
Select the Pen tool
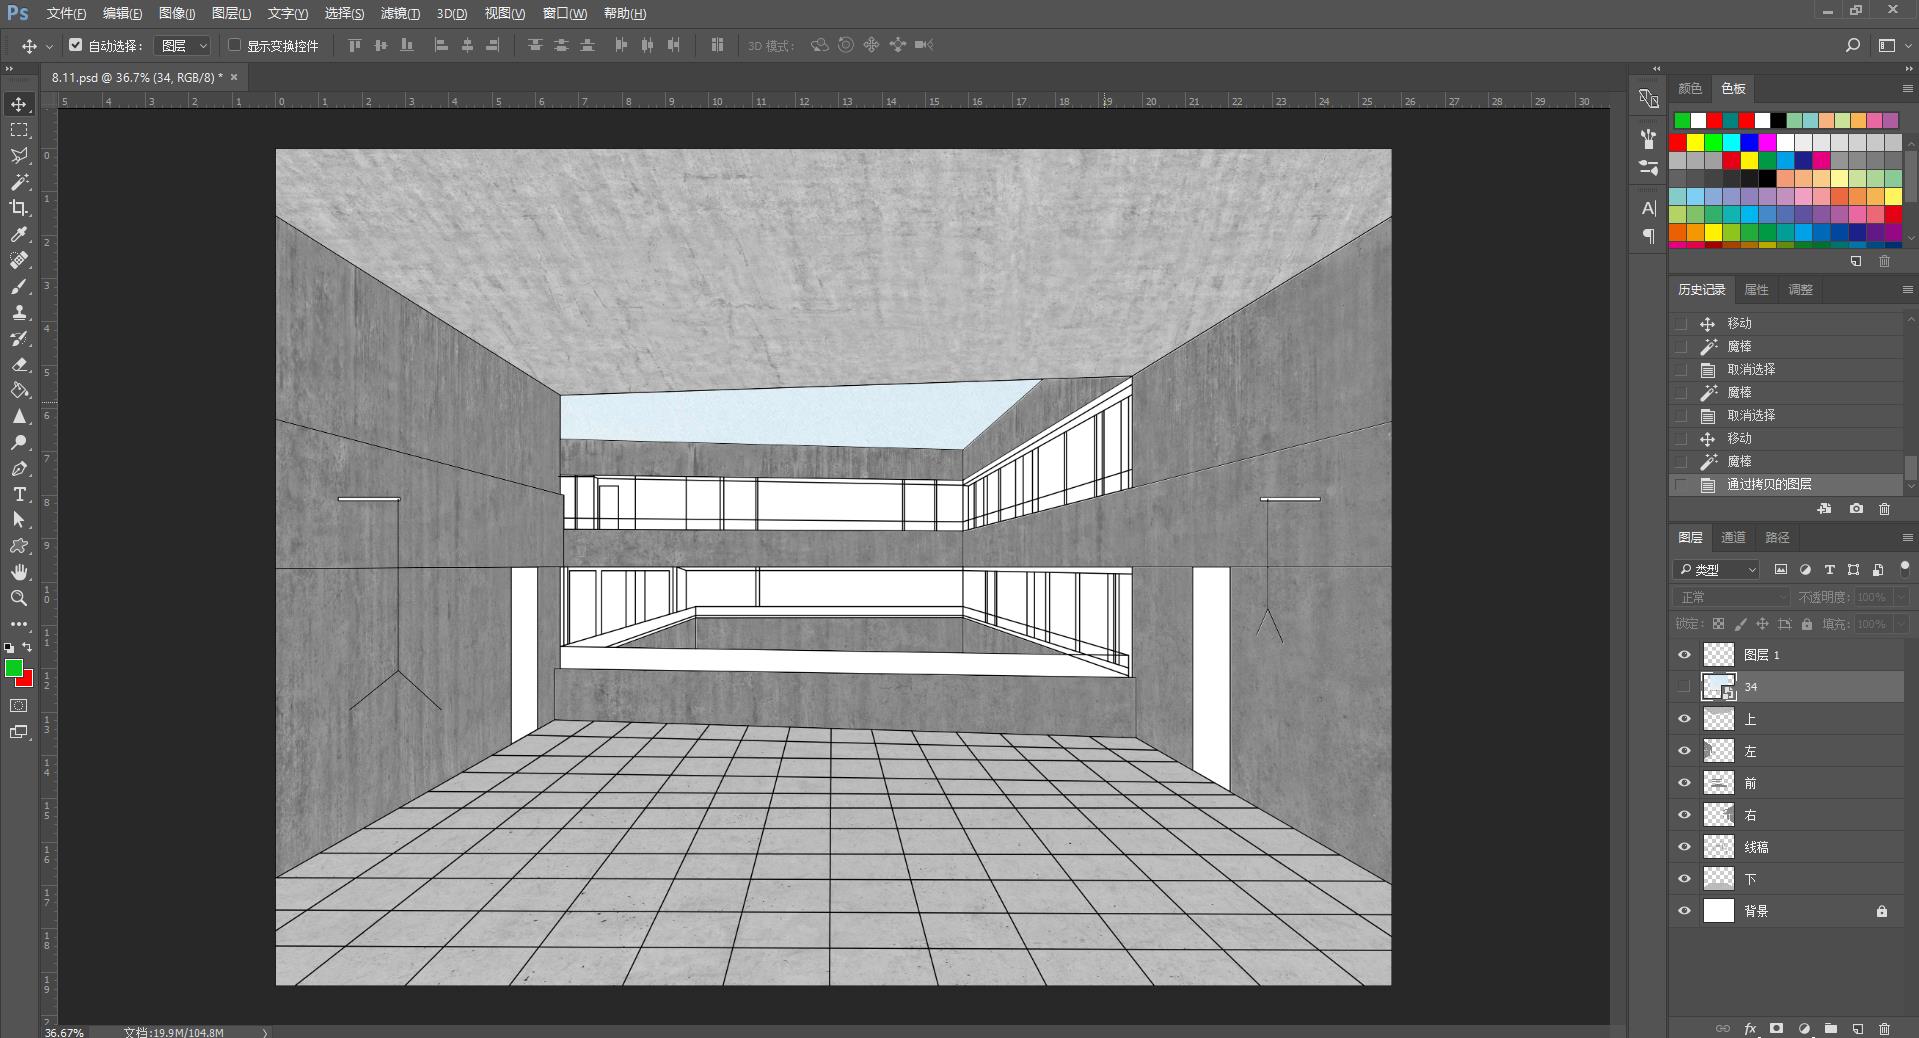click(x=19, y=468)
